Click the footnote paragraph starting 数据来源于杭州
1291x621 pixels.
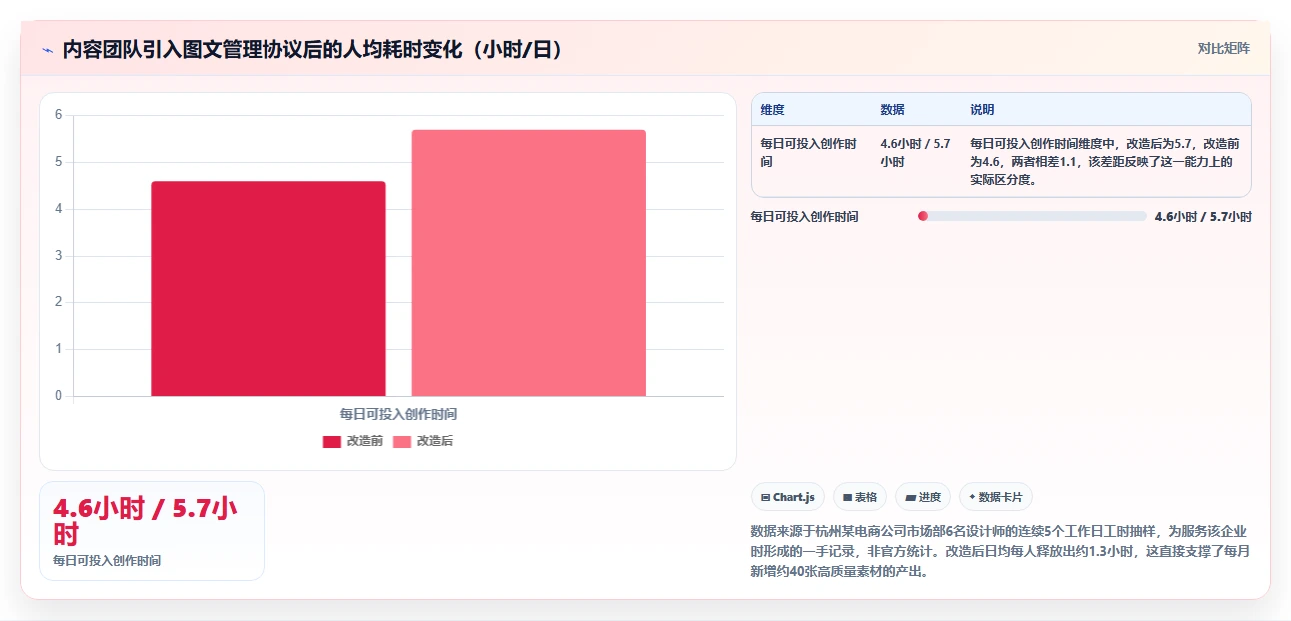(x=1000, y=551)
